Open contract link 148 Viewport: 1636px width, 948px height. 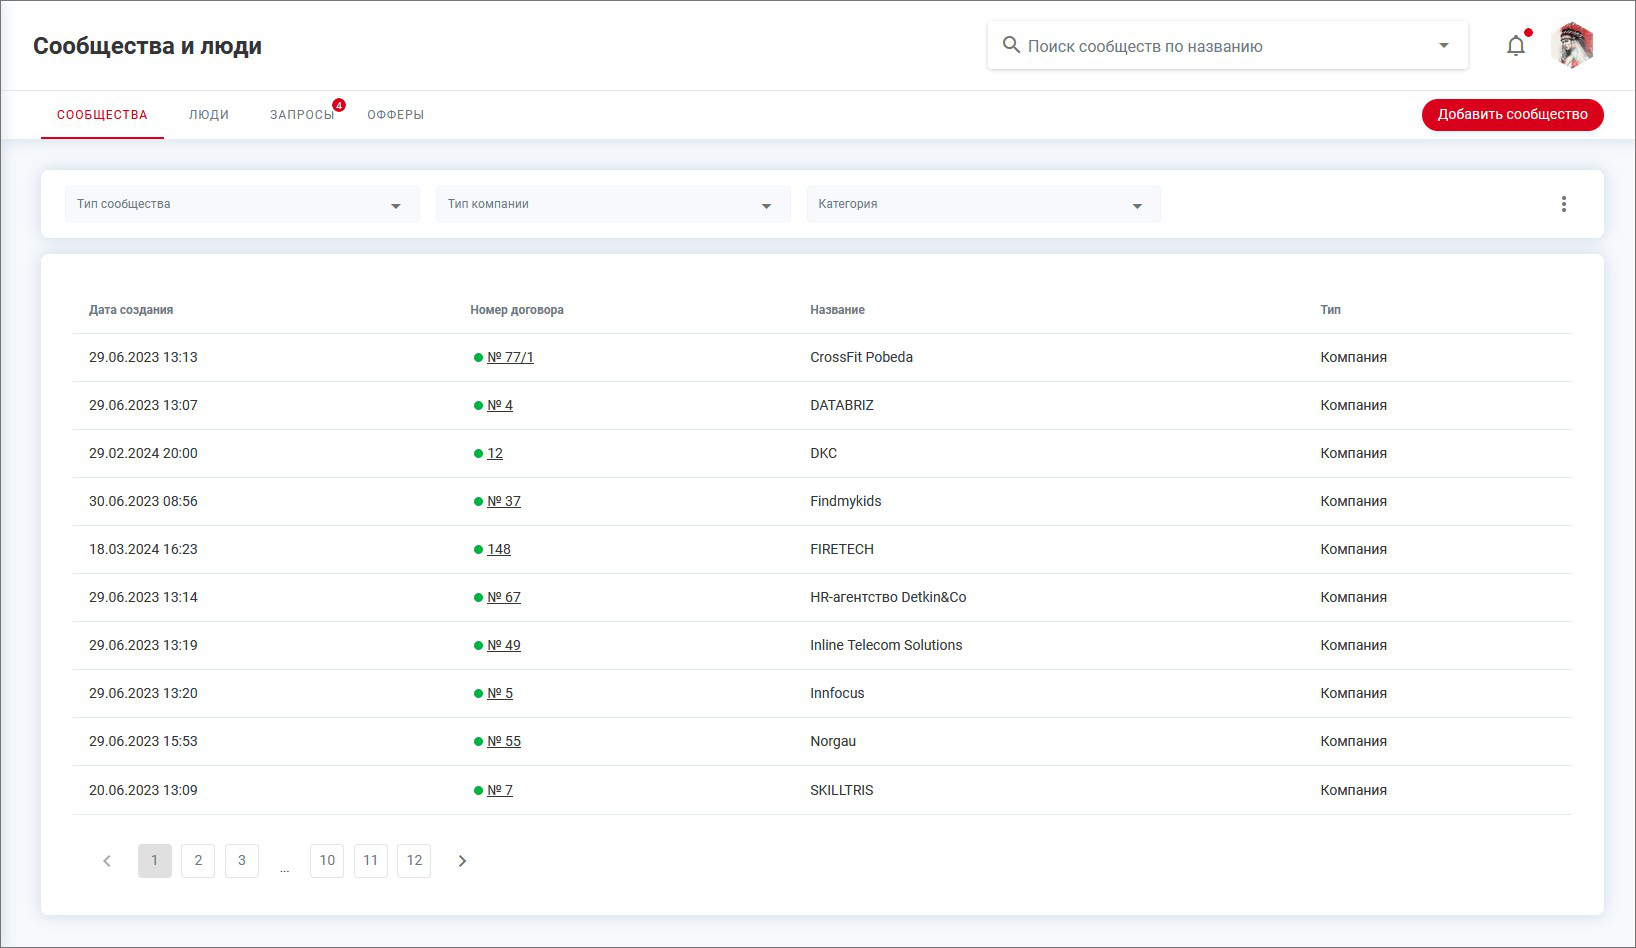(498, 550)
